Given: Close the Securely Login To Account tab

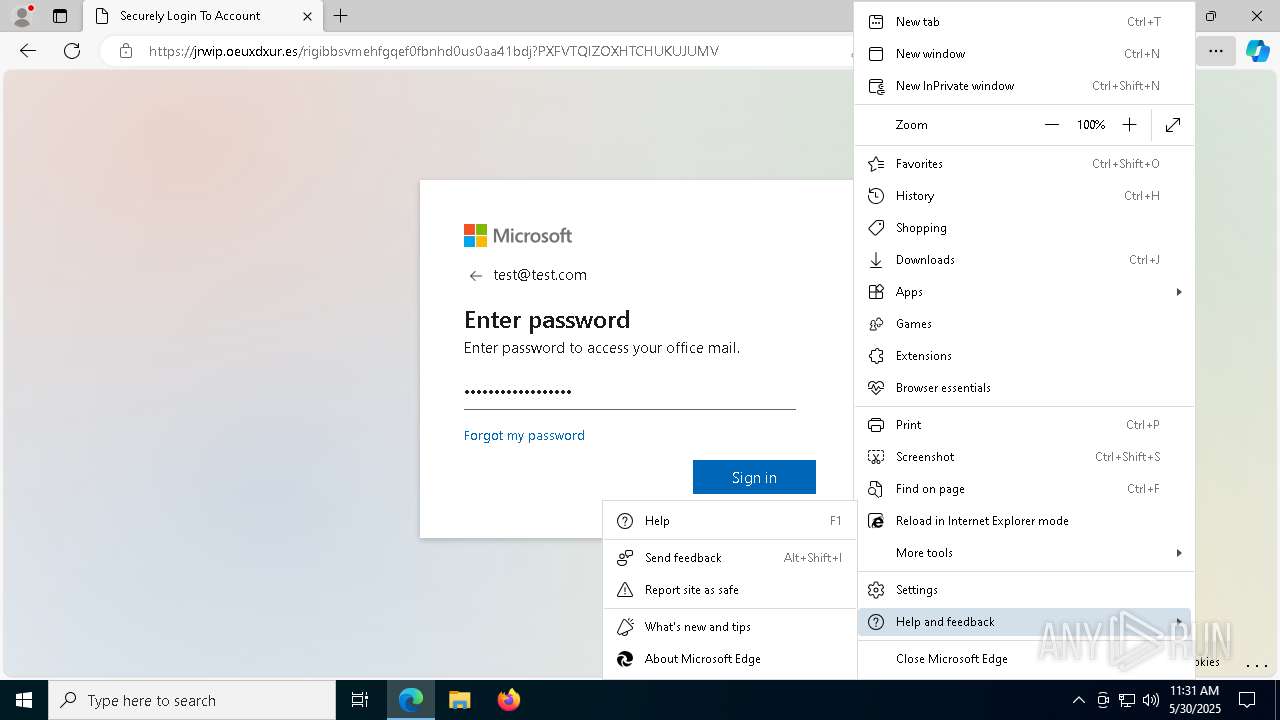Looking at the screenshot, I should [x=307, y=16].
